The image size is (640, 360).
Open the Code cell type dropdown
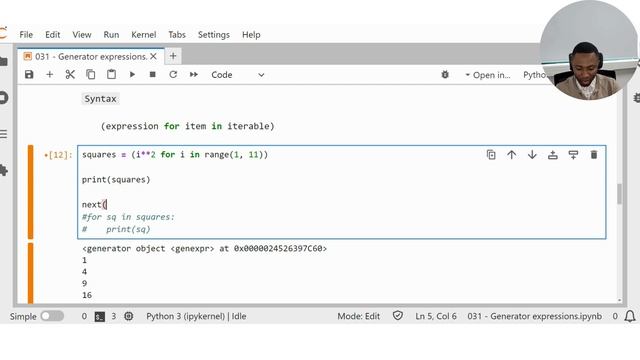238,75
